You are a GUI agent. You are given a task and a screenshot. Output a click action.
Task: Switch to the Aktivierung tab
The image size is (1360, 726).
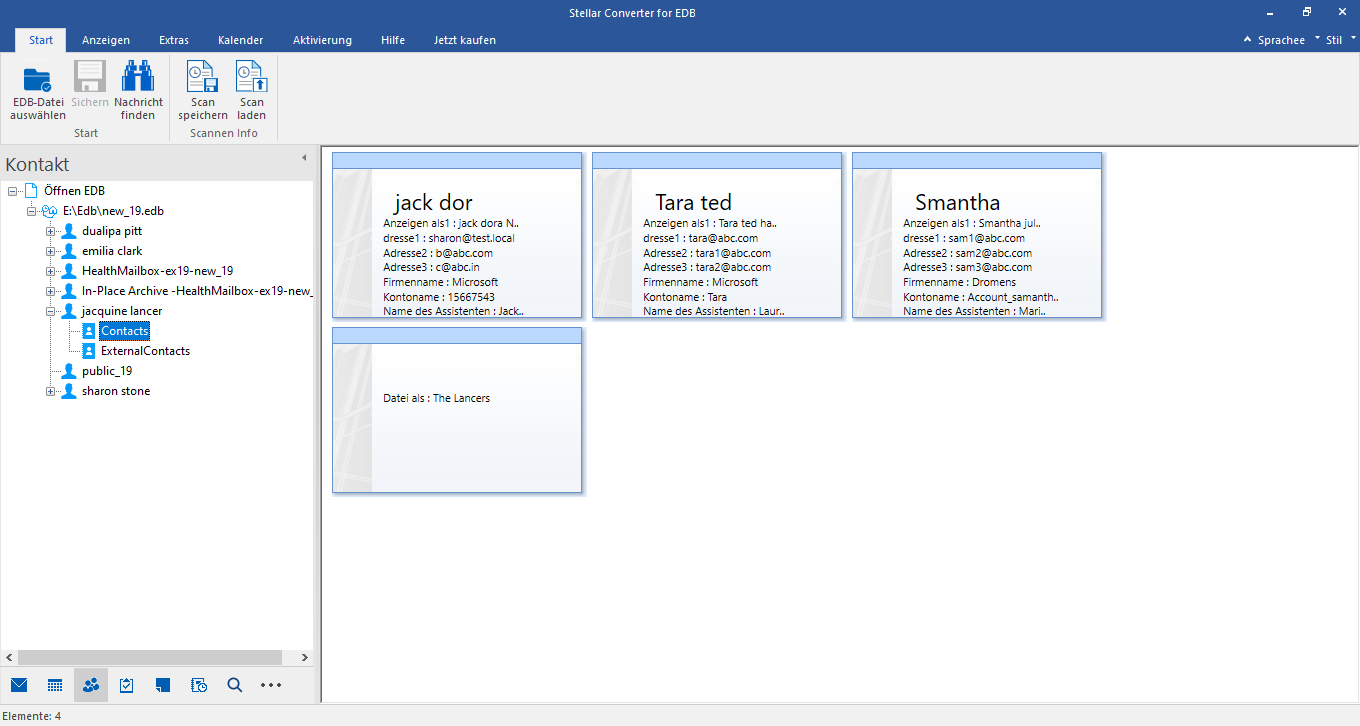[322, 40]
